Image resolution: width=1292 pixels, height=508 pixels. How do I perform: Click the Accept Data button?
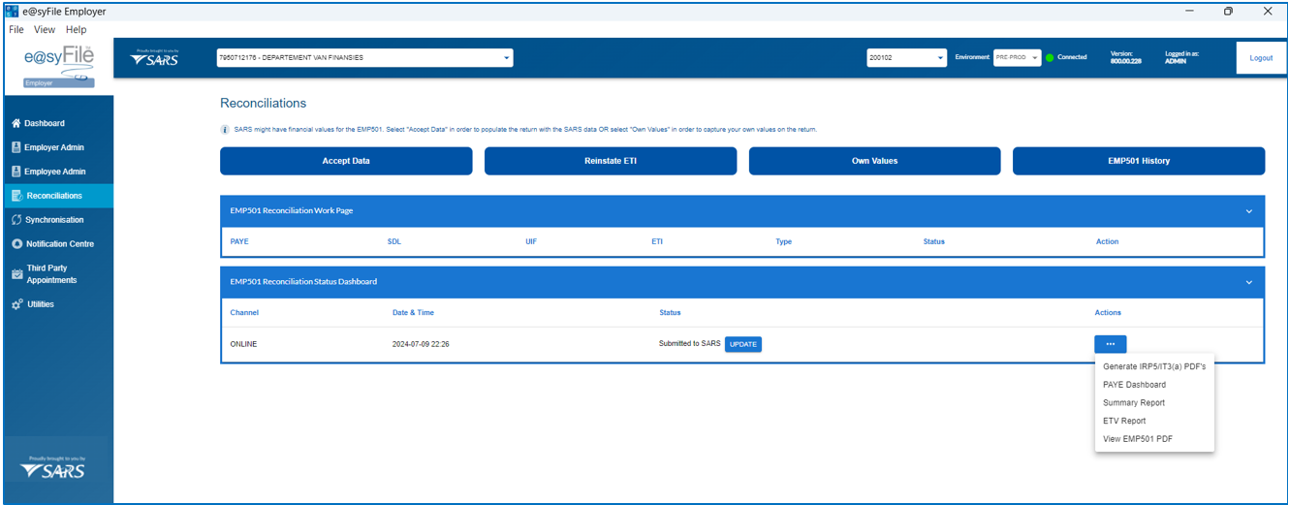pyautogui.click(x=346, y=161)
